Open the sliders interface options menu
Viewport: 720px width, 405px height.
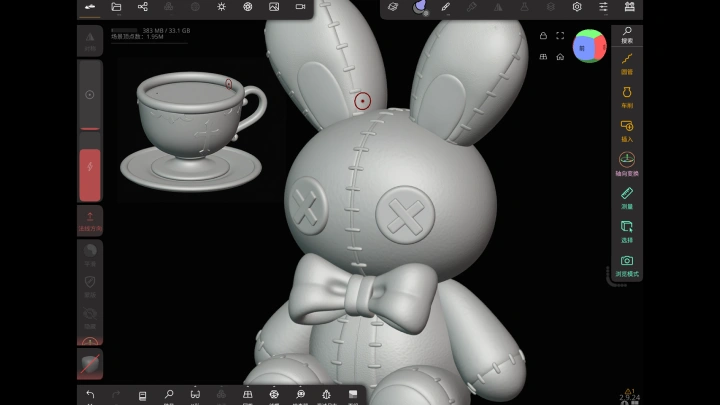(603, 7)
